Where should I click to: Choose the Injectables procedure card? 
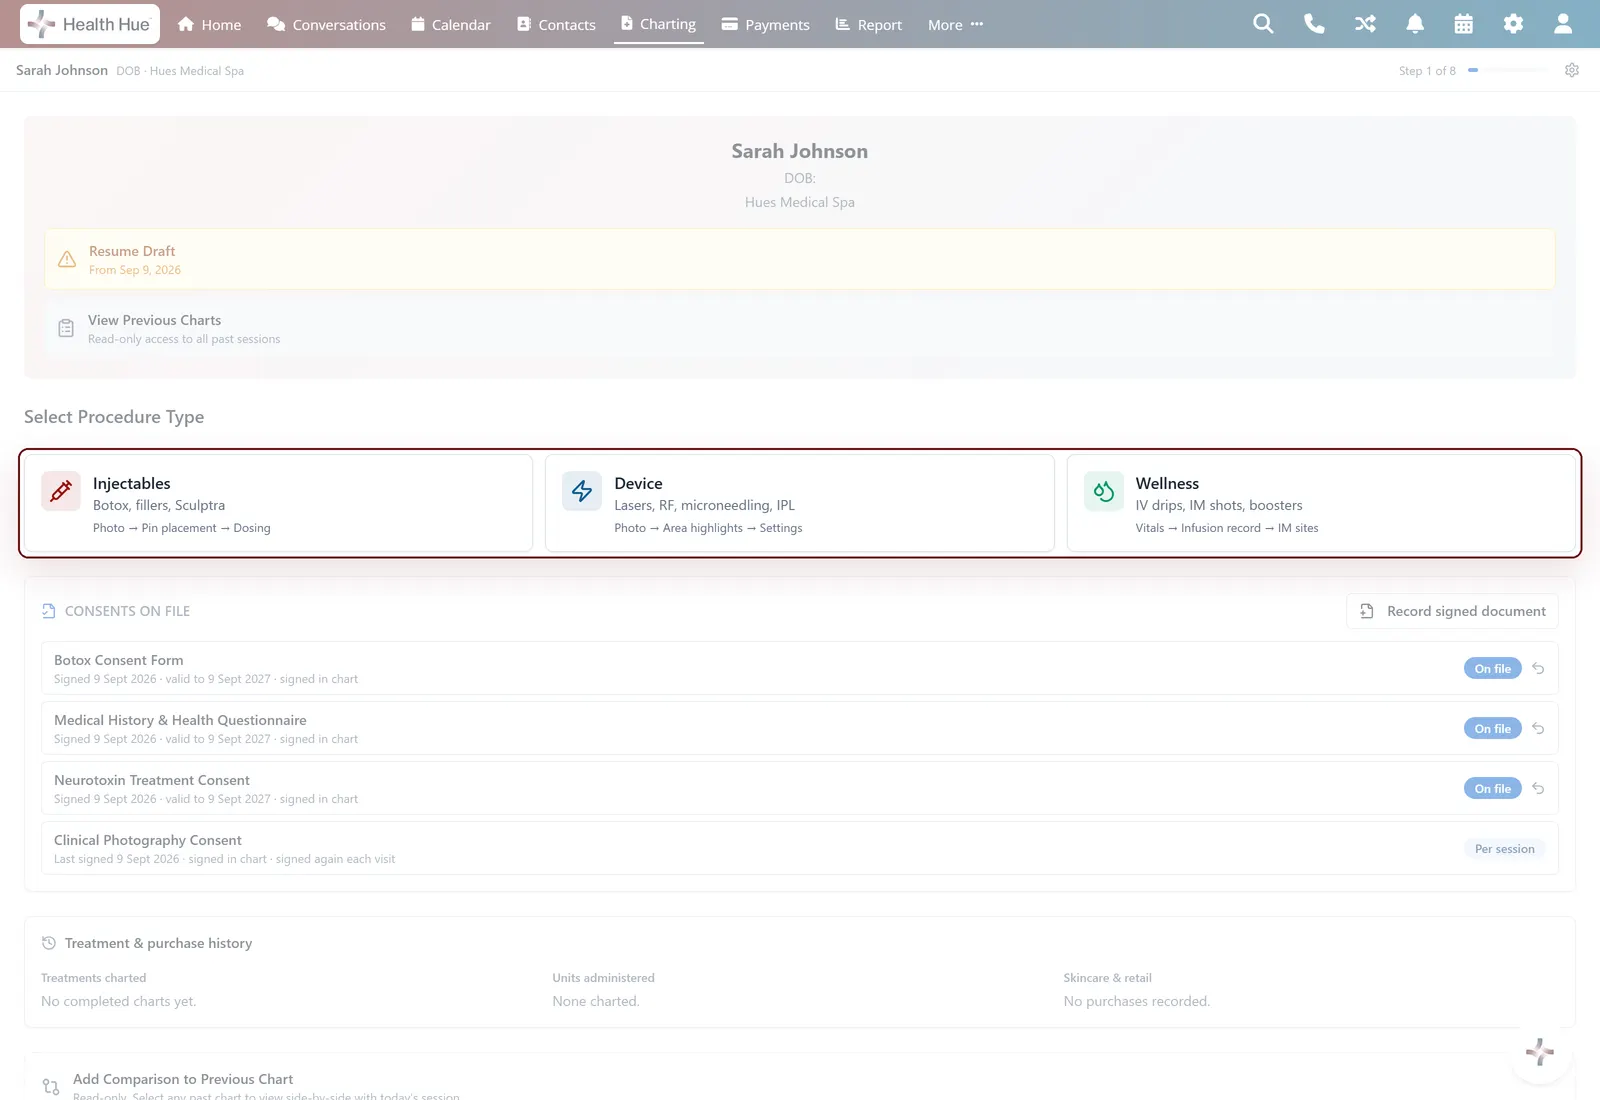[x=278, y=503]
